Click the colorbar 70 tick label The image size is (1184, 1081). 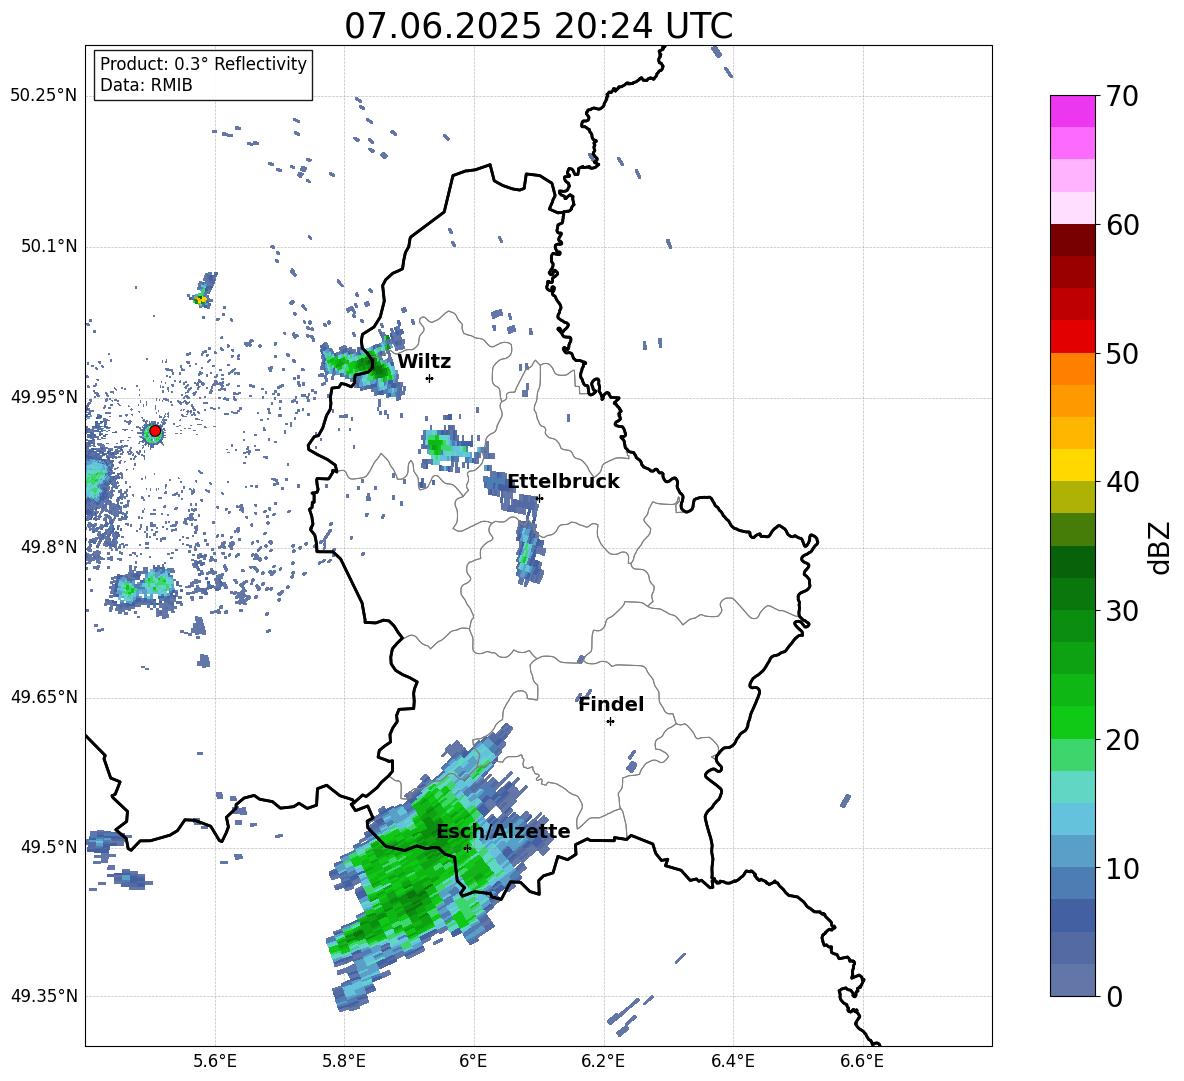pyautogui.click(x=1122, y=97)
